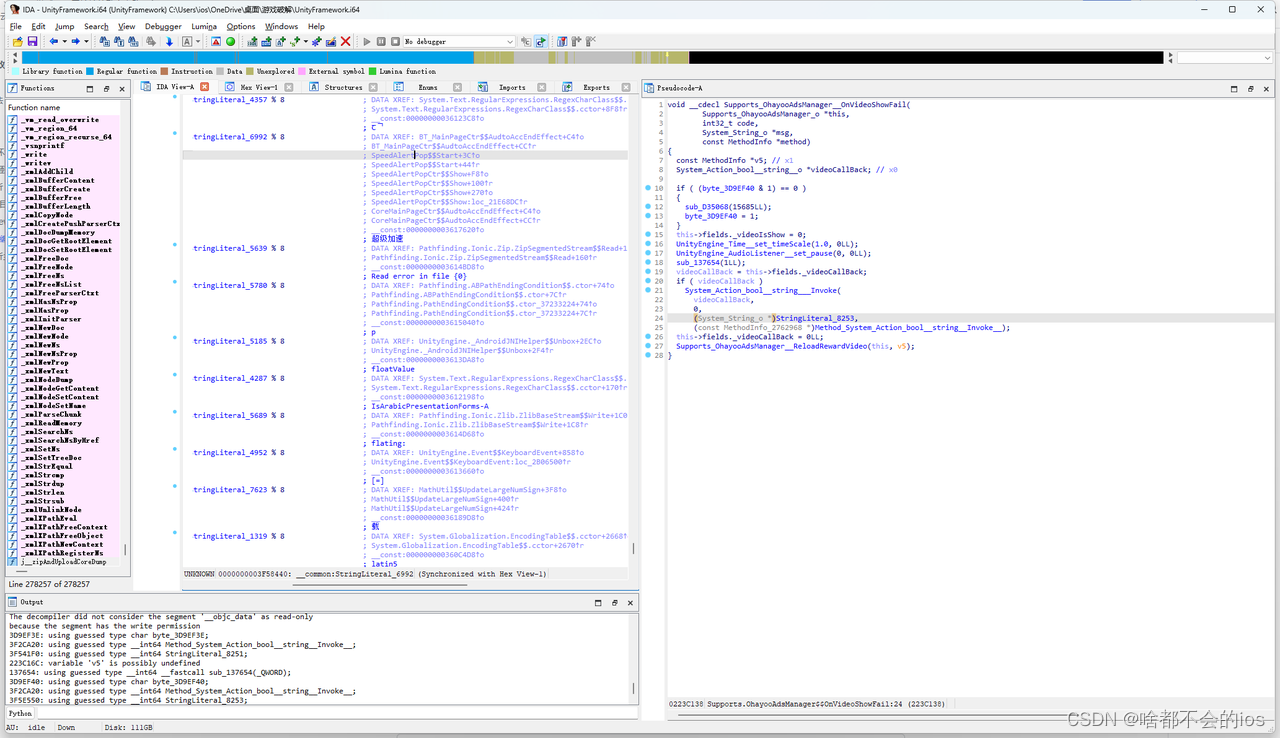Click the green circle toolbar icon
The height and width of the screenshot is (738, 1280).
[230, 41]
